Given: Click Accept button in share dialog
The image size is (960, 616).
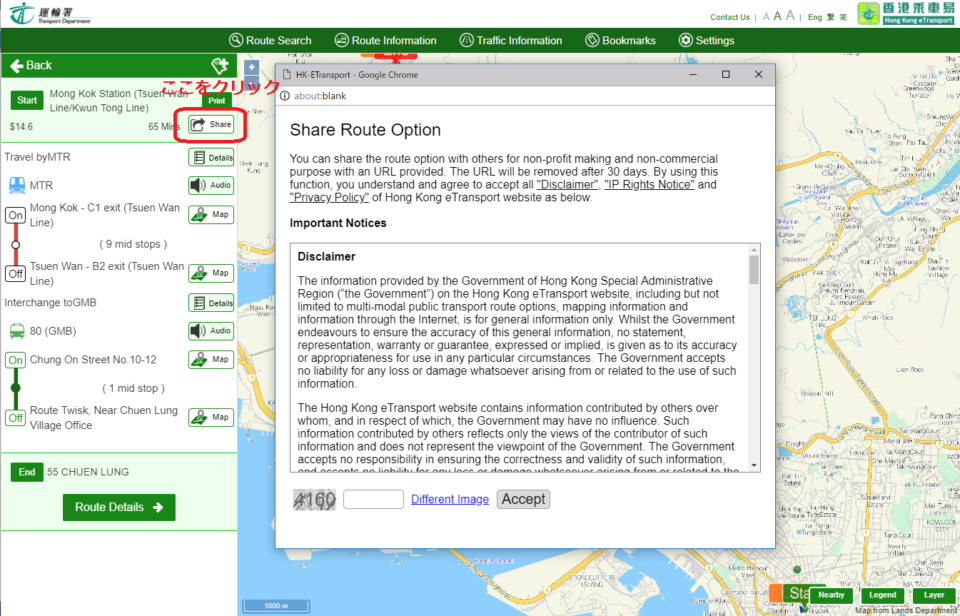Looking at the screenshot, I should [x=523, y=499].
